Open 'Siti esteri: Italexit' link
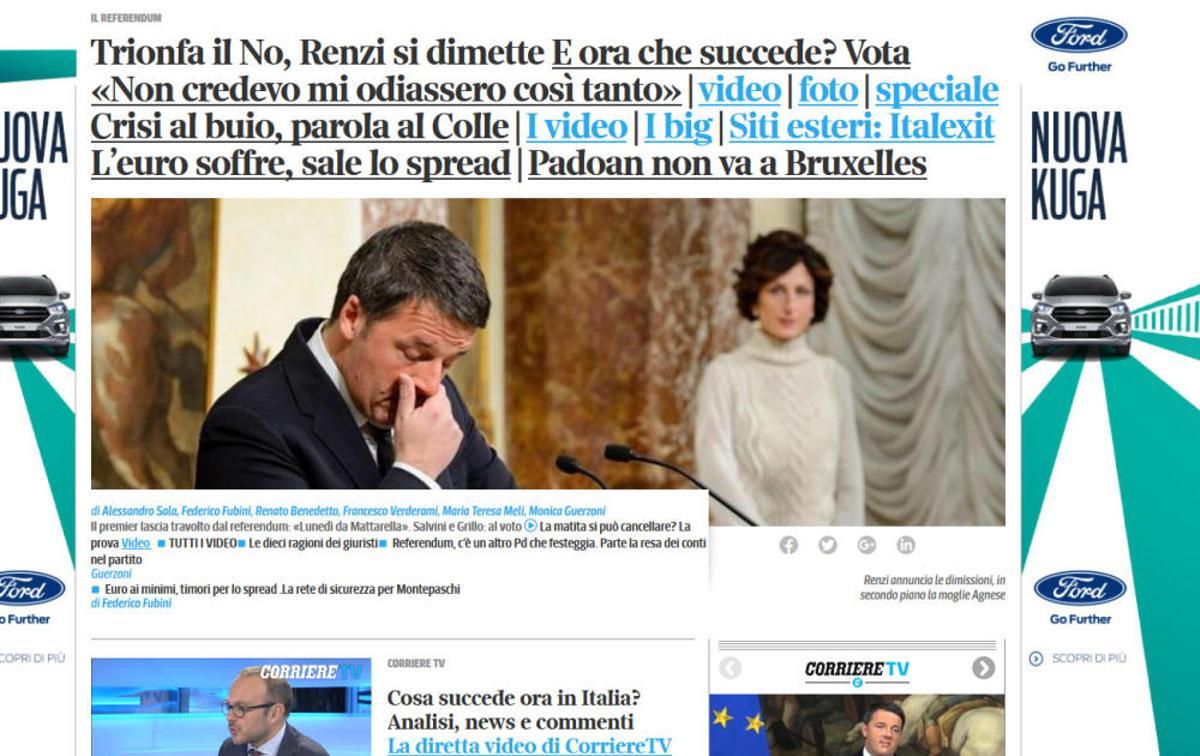The image size is (1200, 756). click(x=862, y=128)
